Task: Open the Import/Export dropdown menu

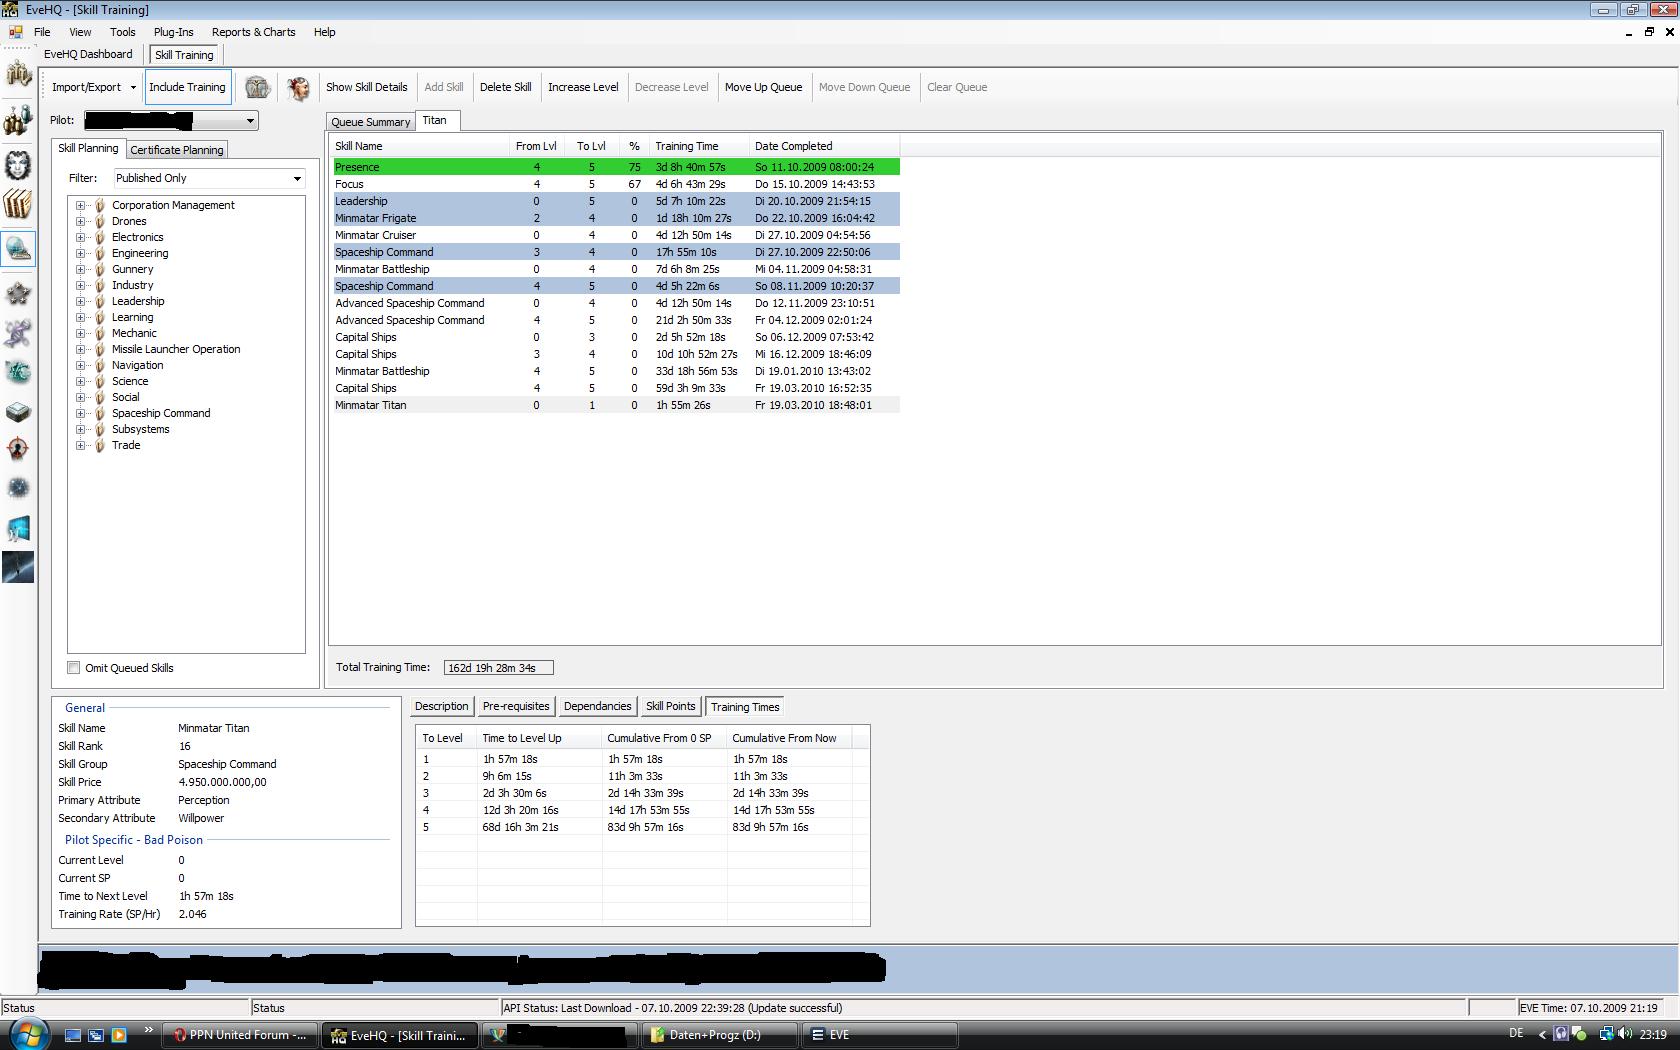Action: [94, 87]
